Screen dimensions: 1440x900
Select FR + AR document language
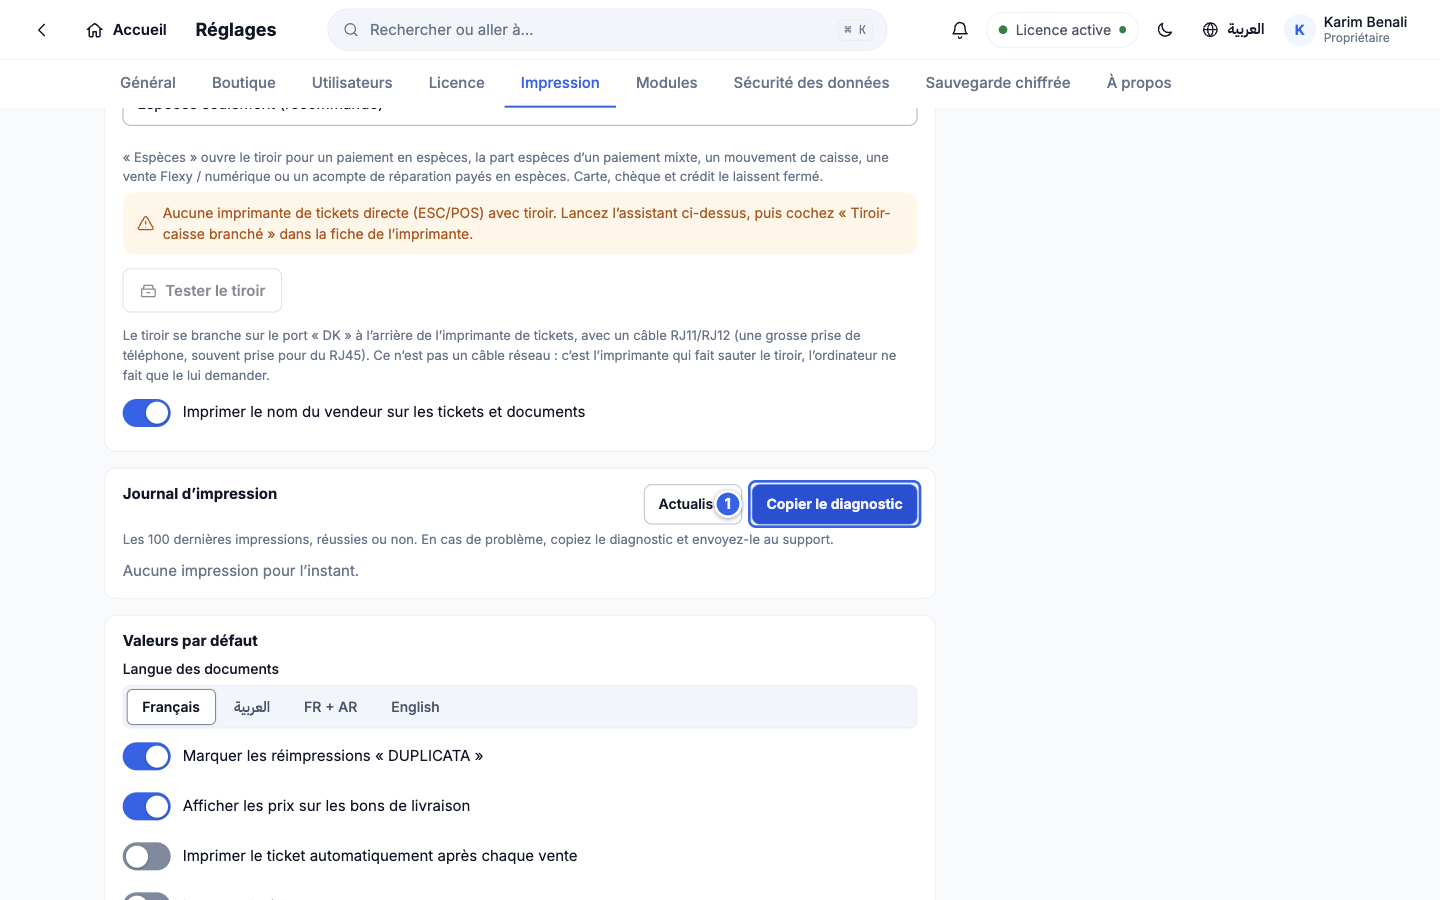click(x=331, y=707)
